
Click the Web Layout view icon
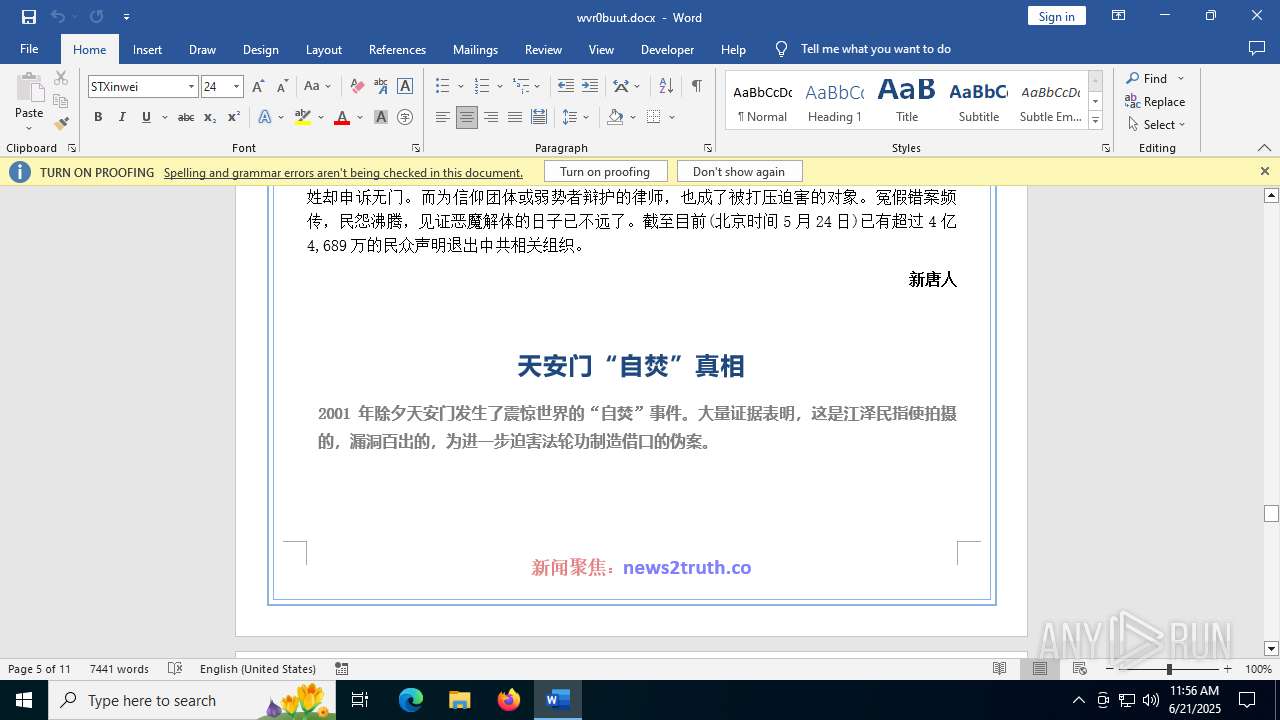(x=1080, y=669)
